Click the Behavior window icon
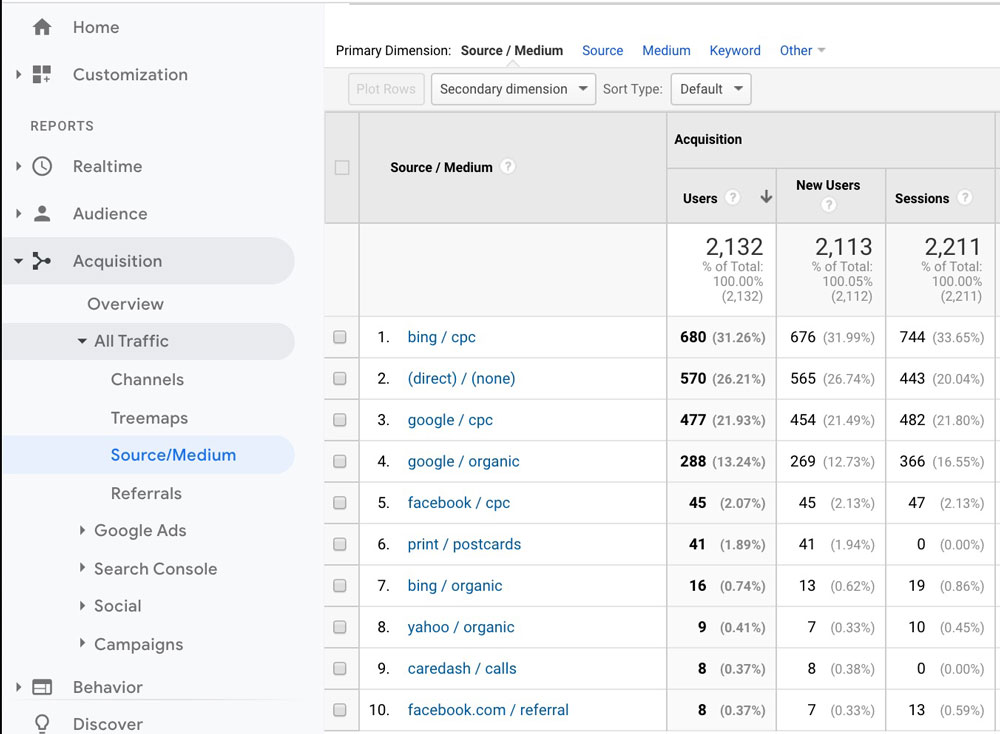 42,687
